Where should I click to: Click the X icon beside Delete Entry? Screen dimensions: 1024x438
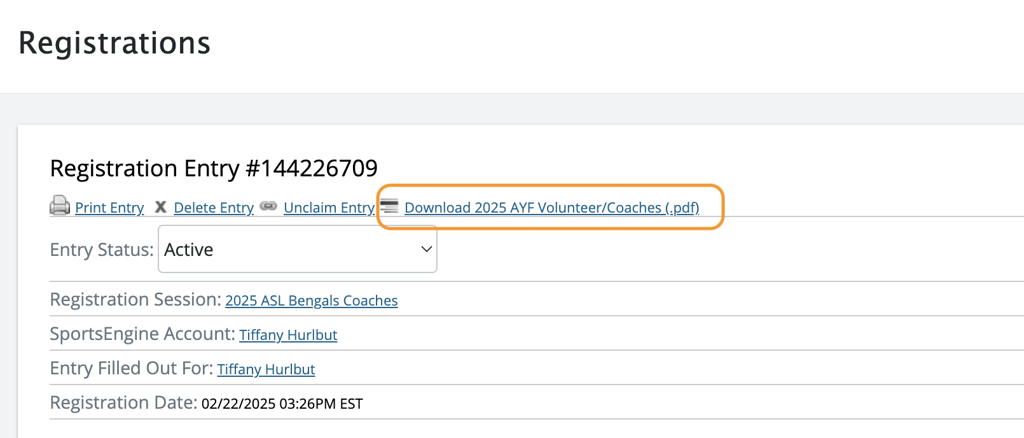coord(160,207)
